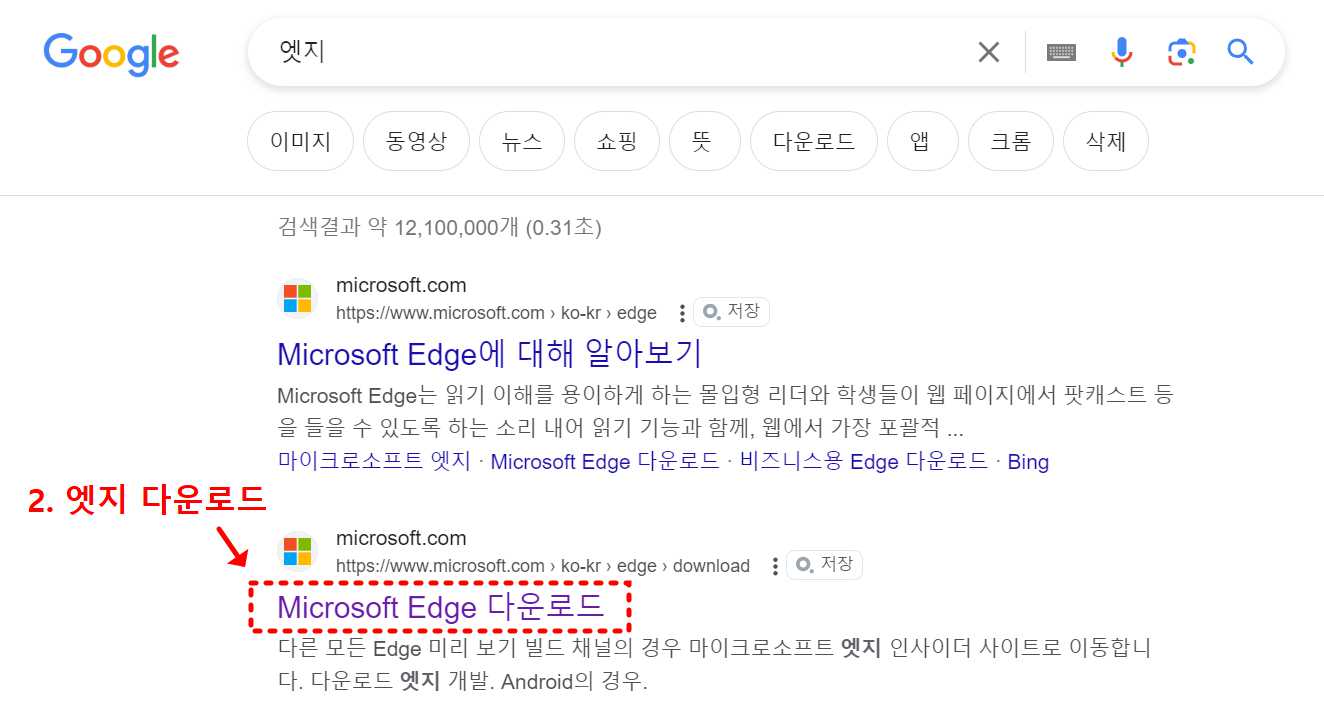This screenshot has width=1324, height=723.
Task: Select the 동영상 filter chip
Action: pos(416,141)
